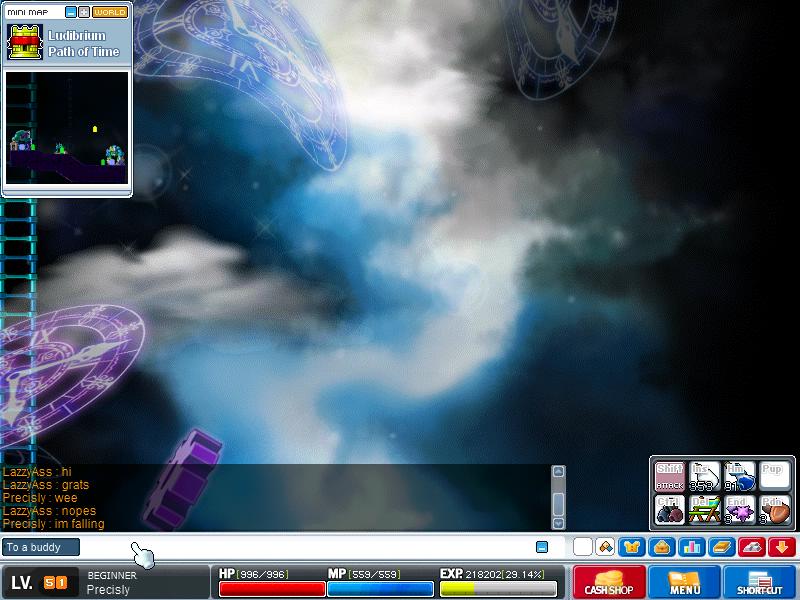Click the Shift ATTACK quickslot

coord(669,477)
